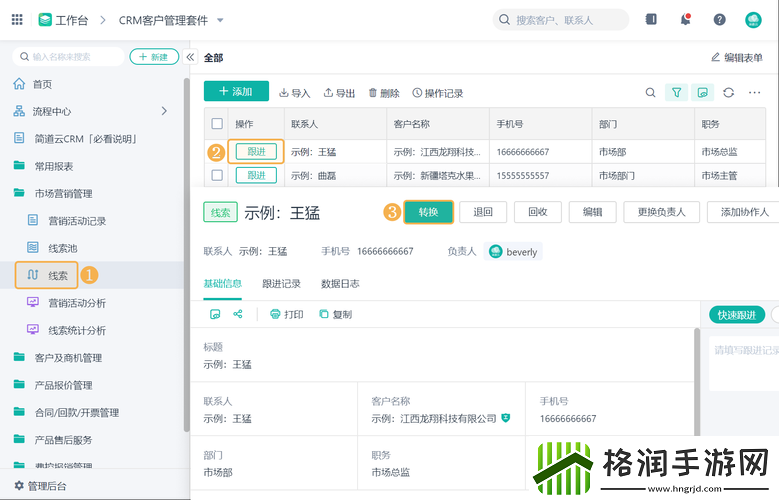This screenshot has width=779, height=500.
Task: Click the 更换负责人 button
Action: pos(661,212)
